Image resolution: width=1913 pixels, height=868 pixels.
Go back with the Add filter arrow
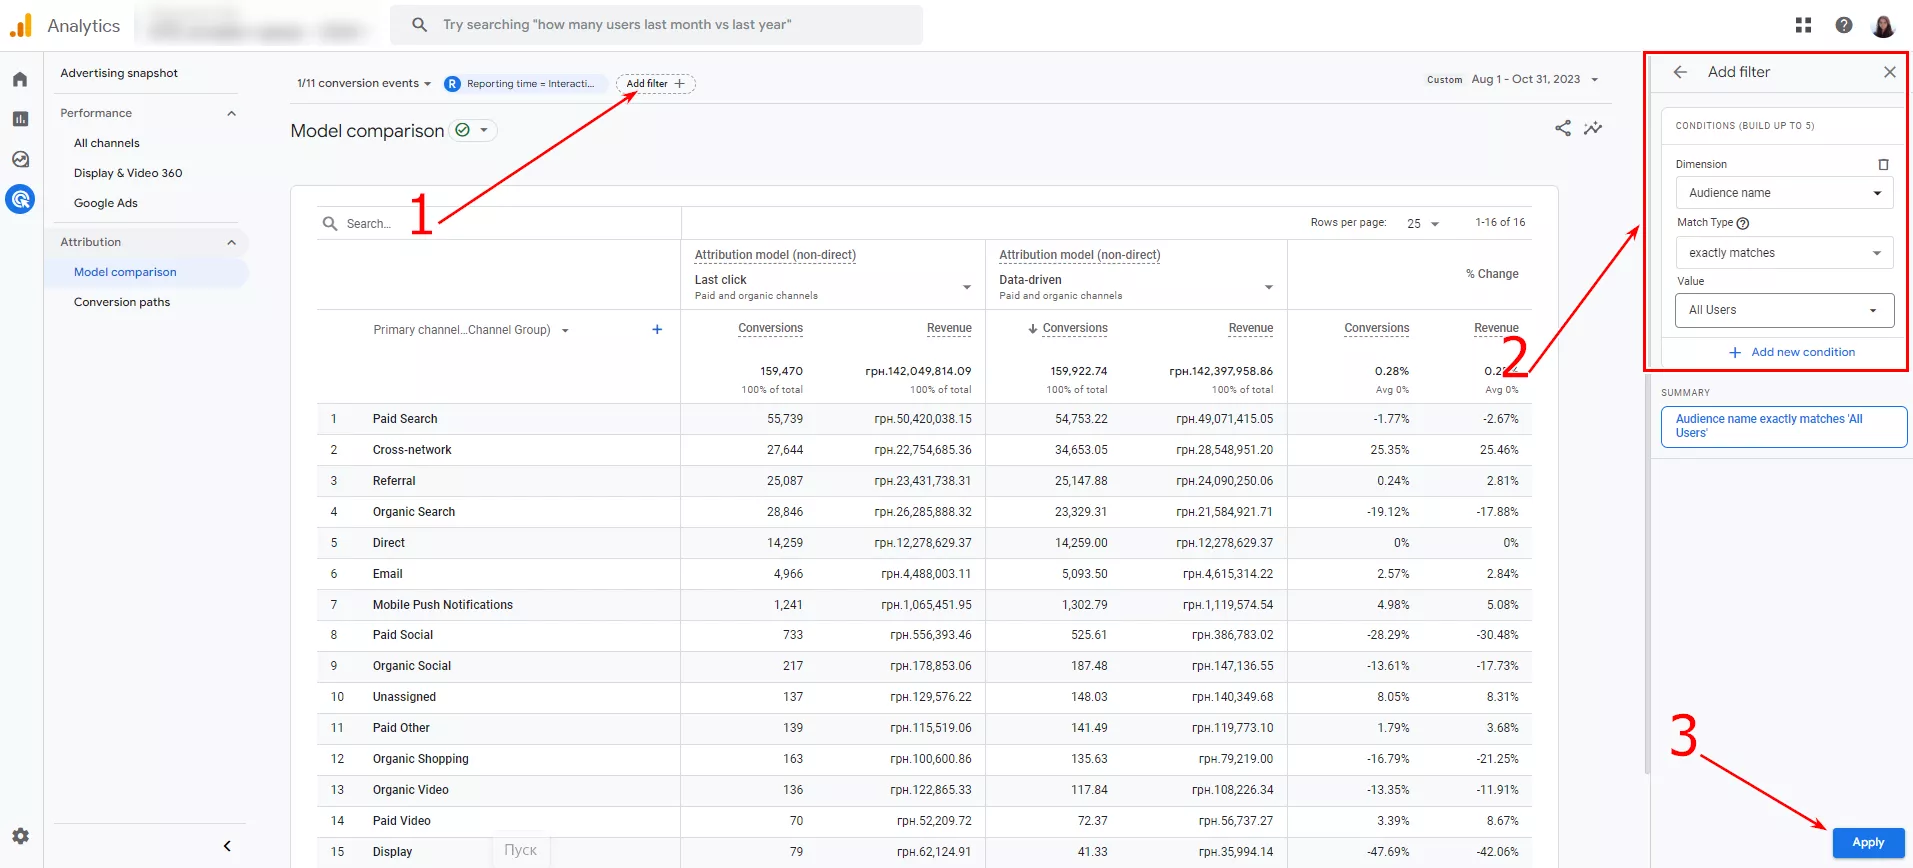pyautogui.click(x=1680, y=72)
